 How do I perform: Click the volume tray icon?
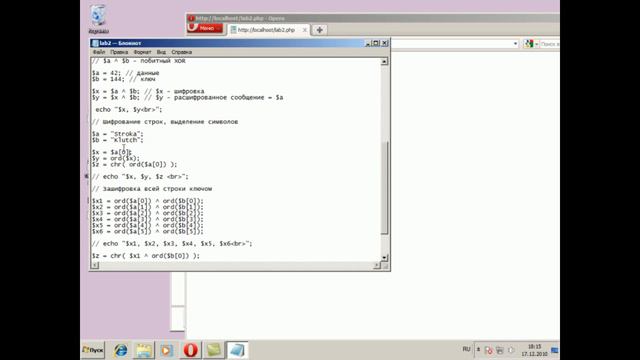511,350
